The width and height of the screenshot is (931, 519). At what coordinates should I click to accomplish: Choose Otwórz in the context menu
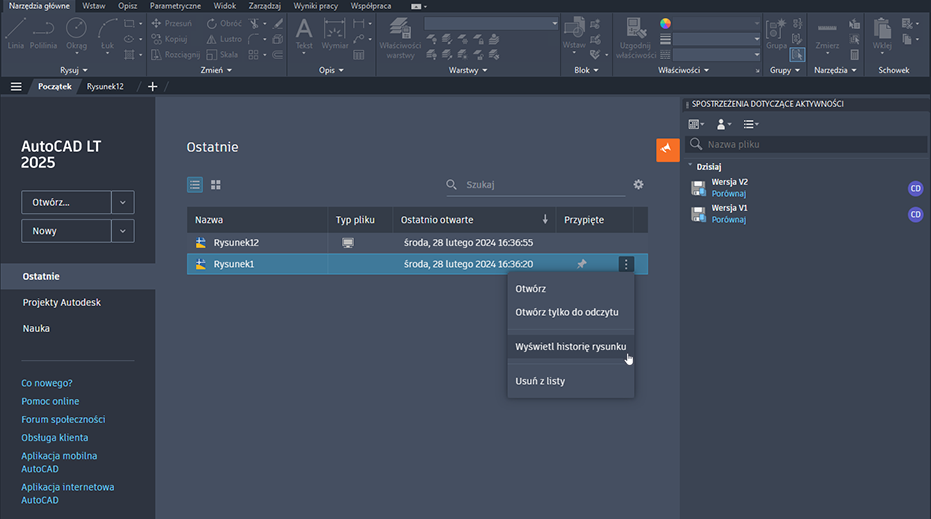[531, 289]
